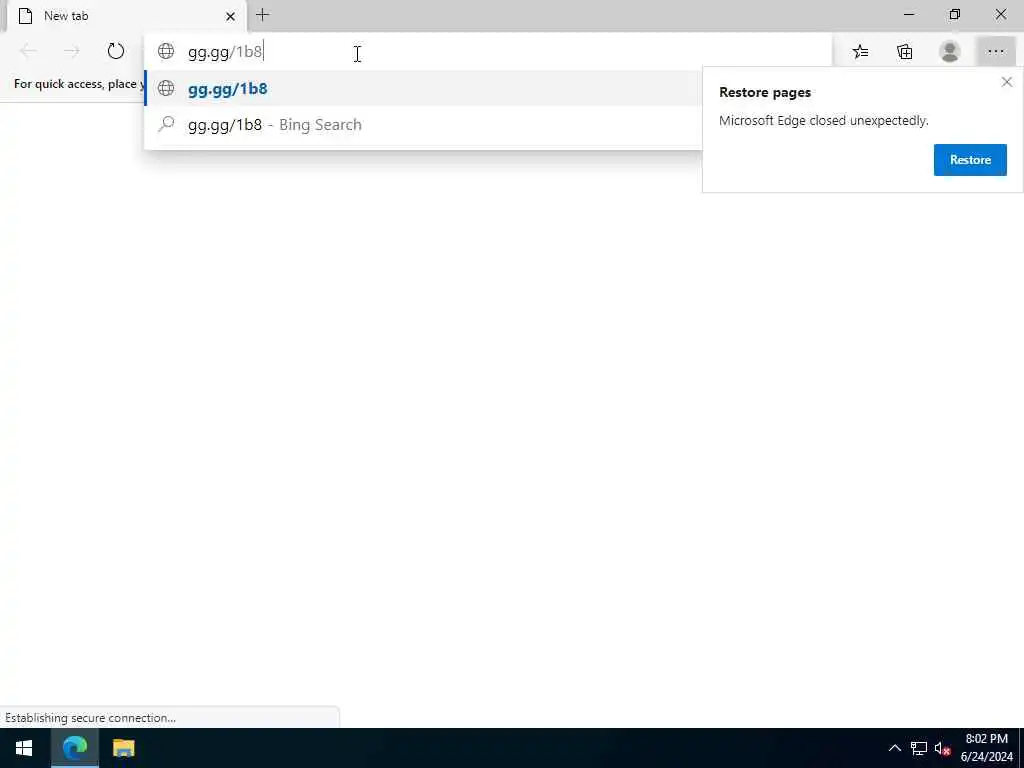Open Settings and more ellipsis menu
The height and width of the screenshot is (768, 1024).
995,52
